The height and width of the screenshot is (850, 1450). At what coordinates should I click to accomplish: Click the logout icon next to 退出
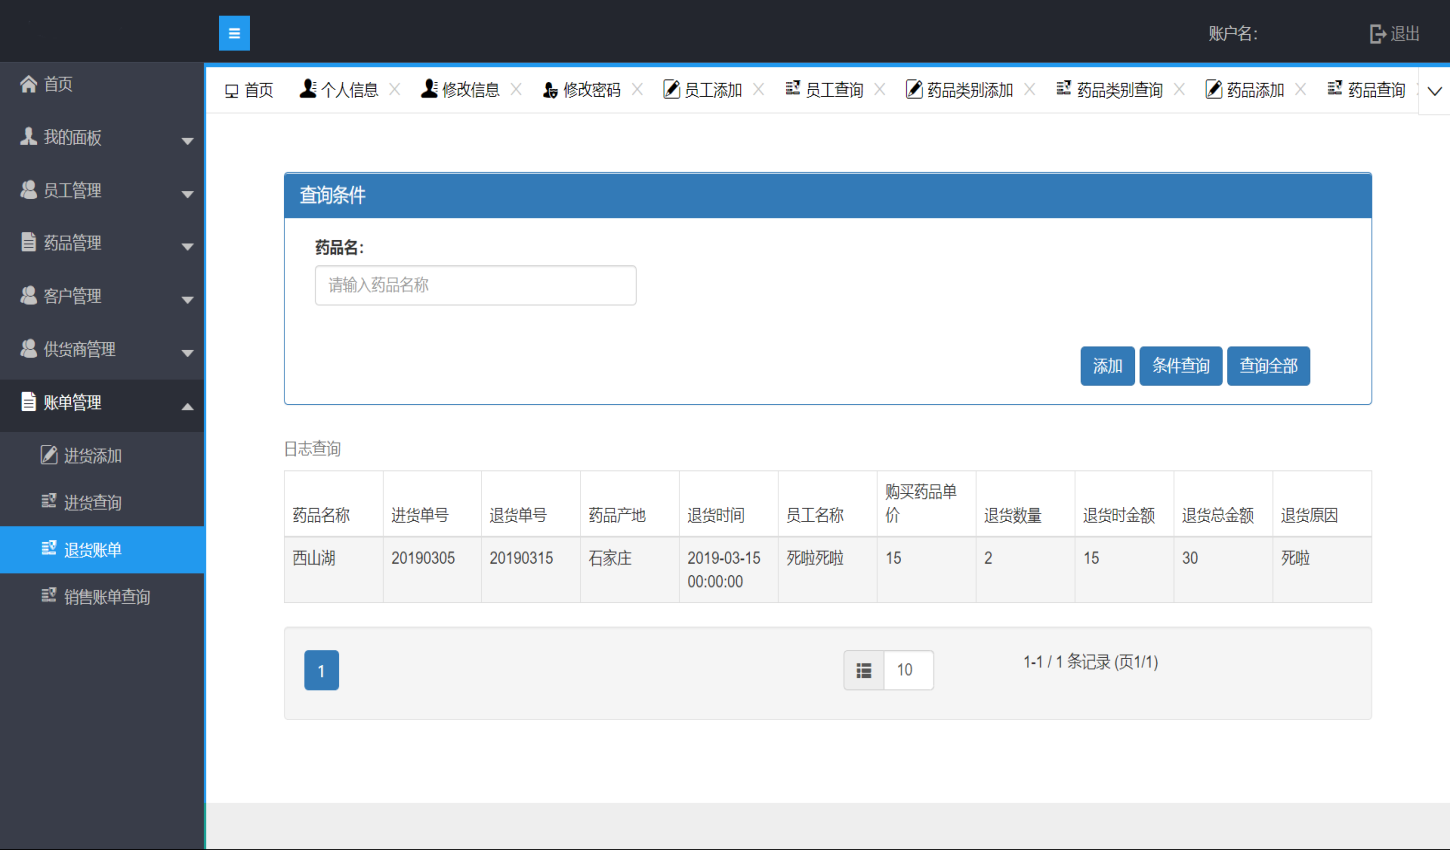click(1378, 34)
